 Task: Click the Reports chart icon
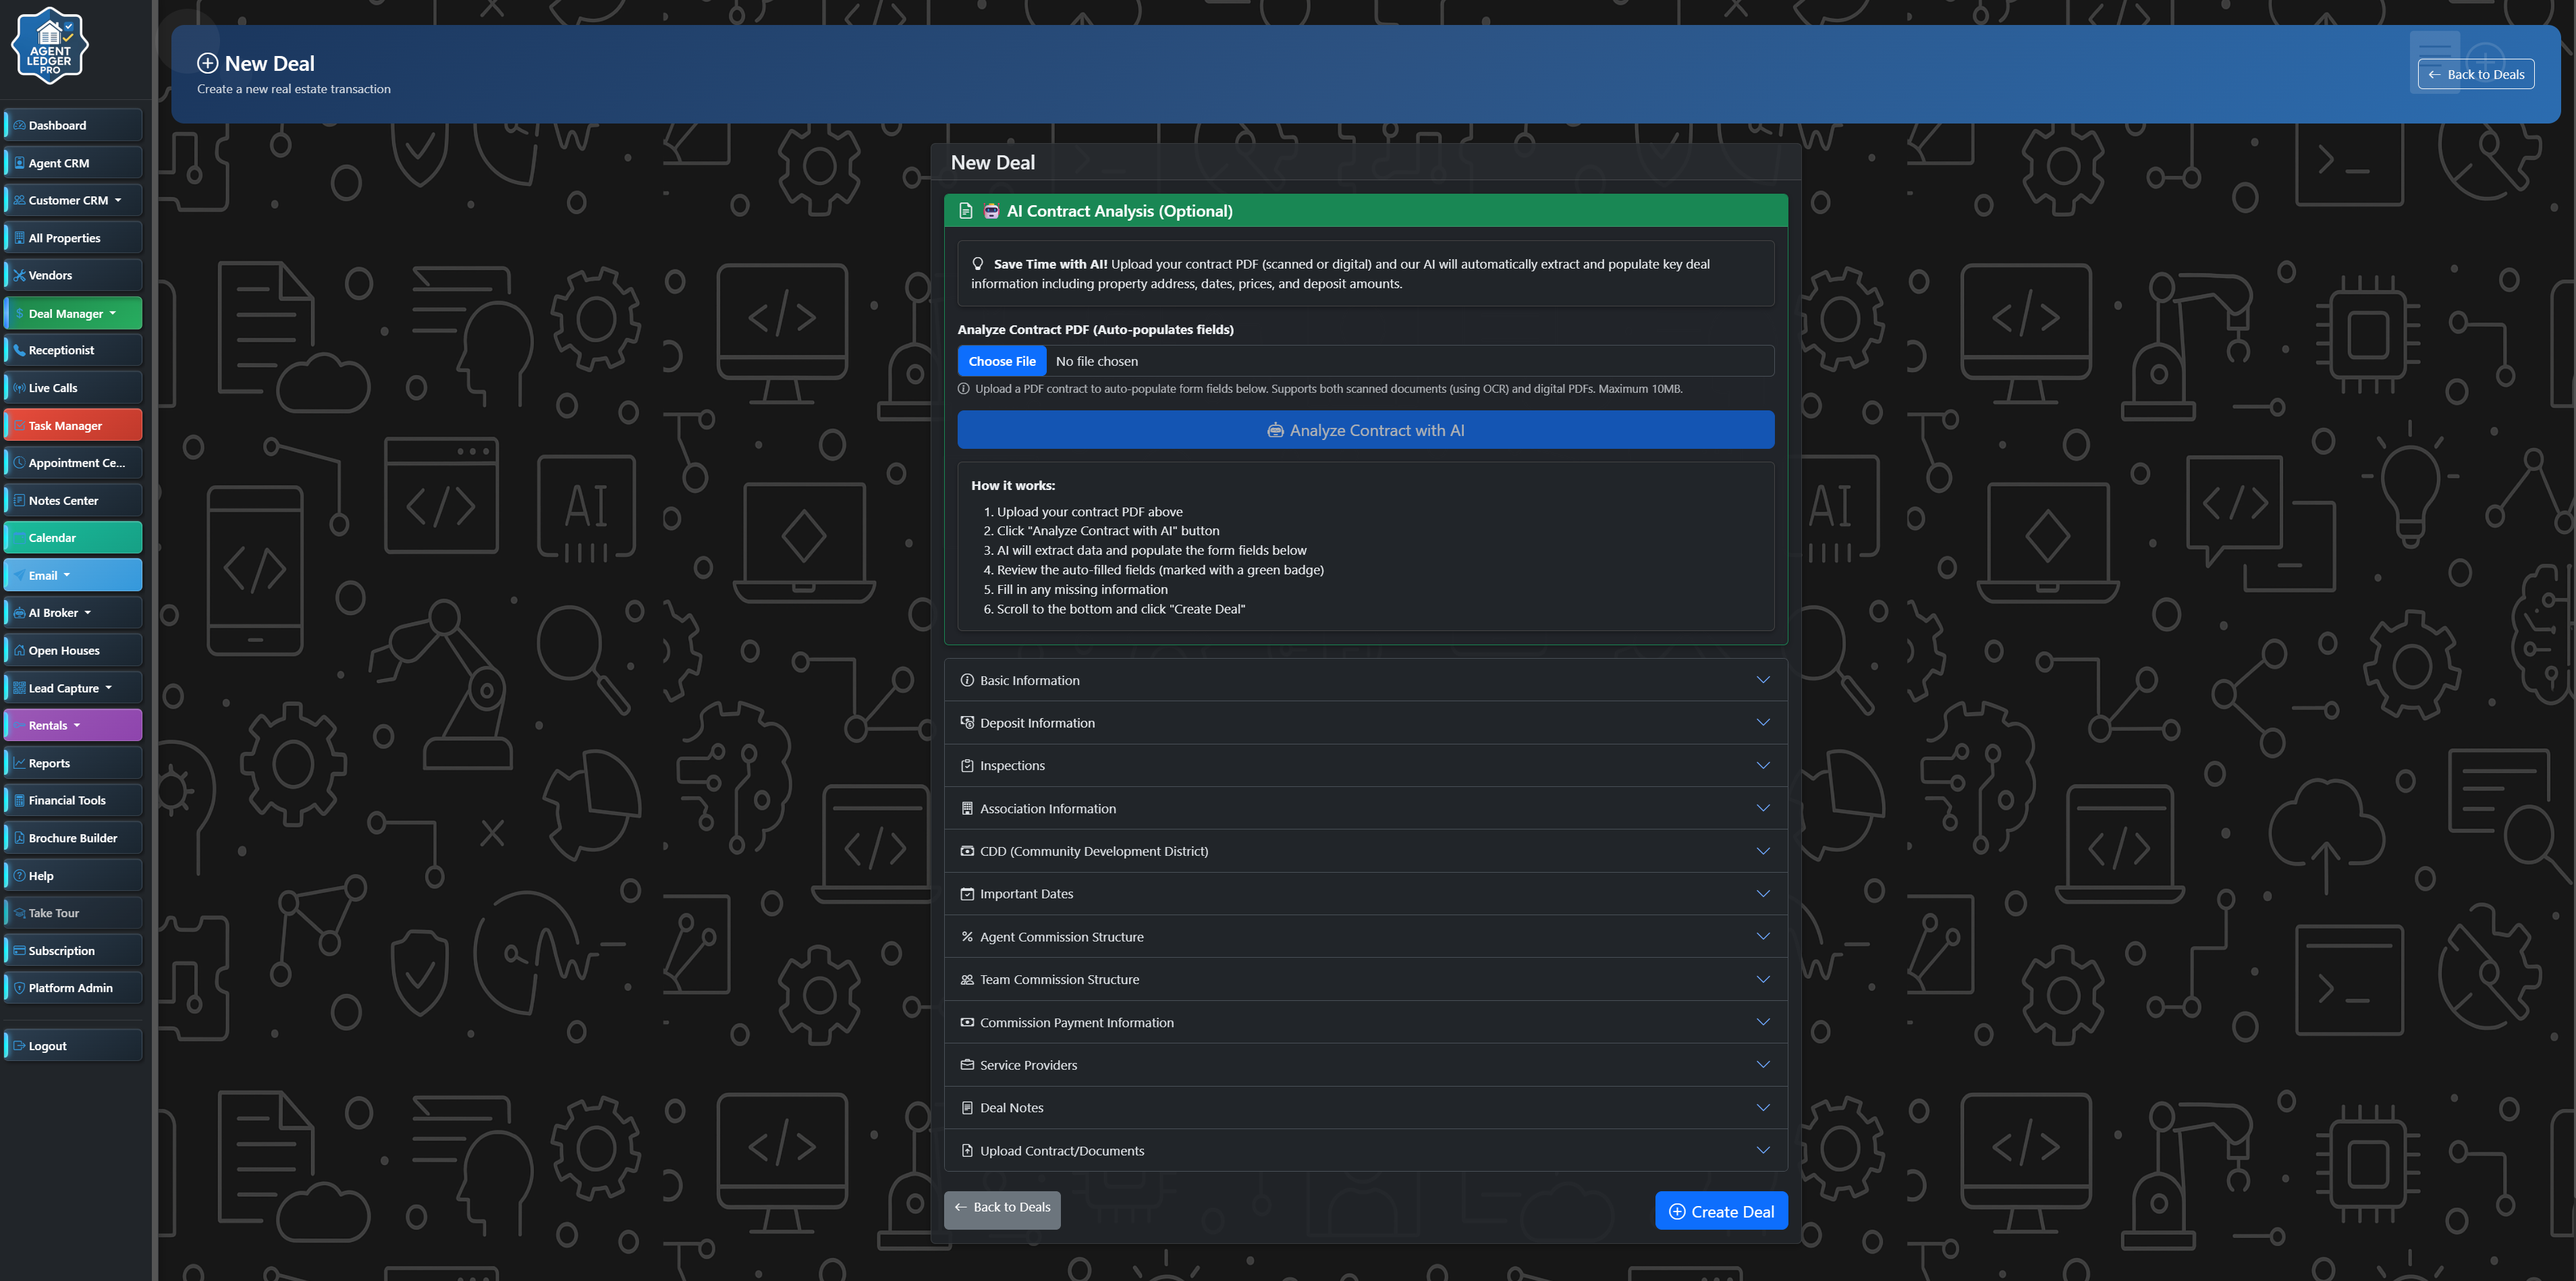(x=19, y=763)
